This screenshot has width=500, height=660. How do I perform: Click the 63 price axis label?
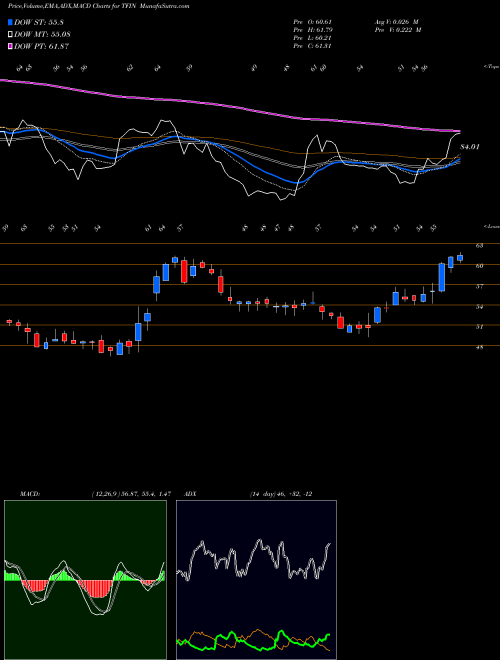pos(479,245)
